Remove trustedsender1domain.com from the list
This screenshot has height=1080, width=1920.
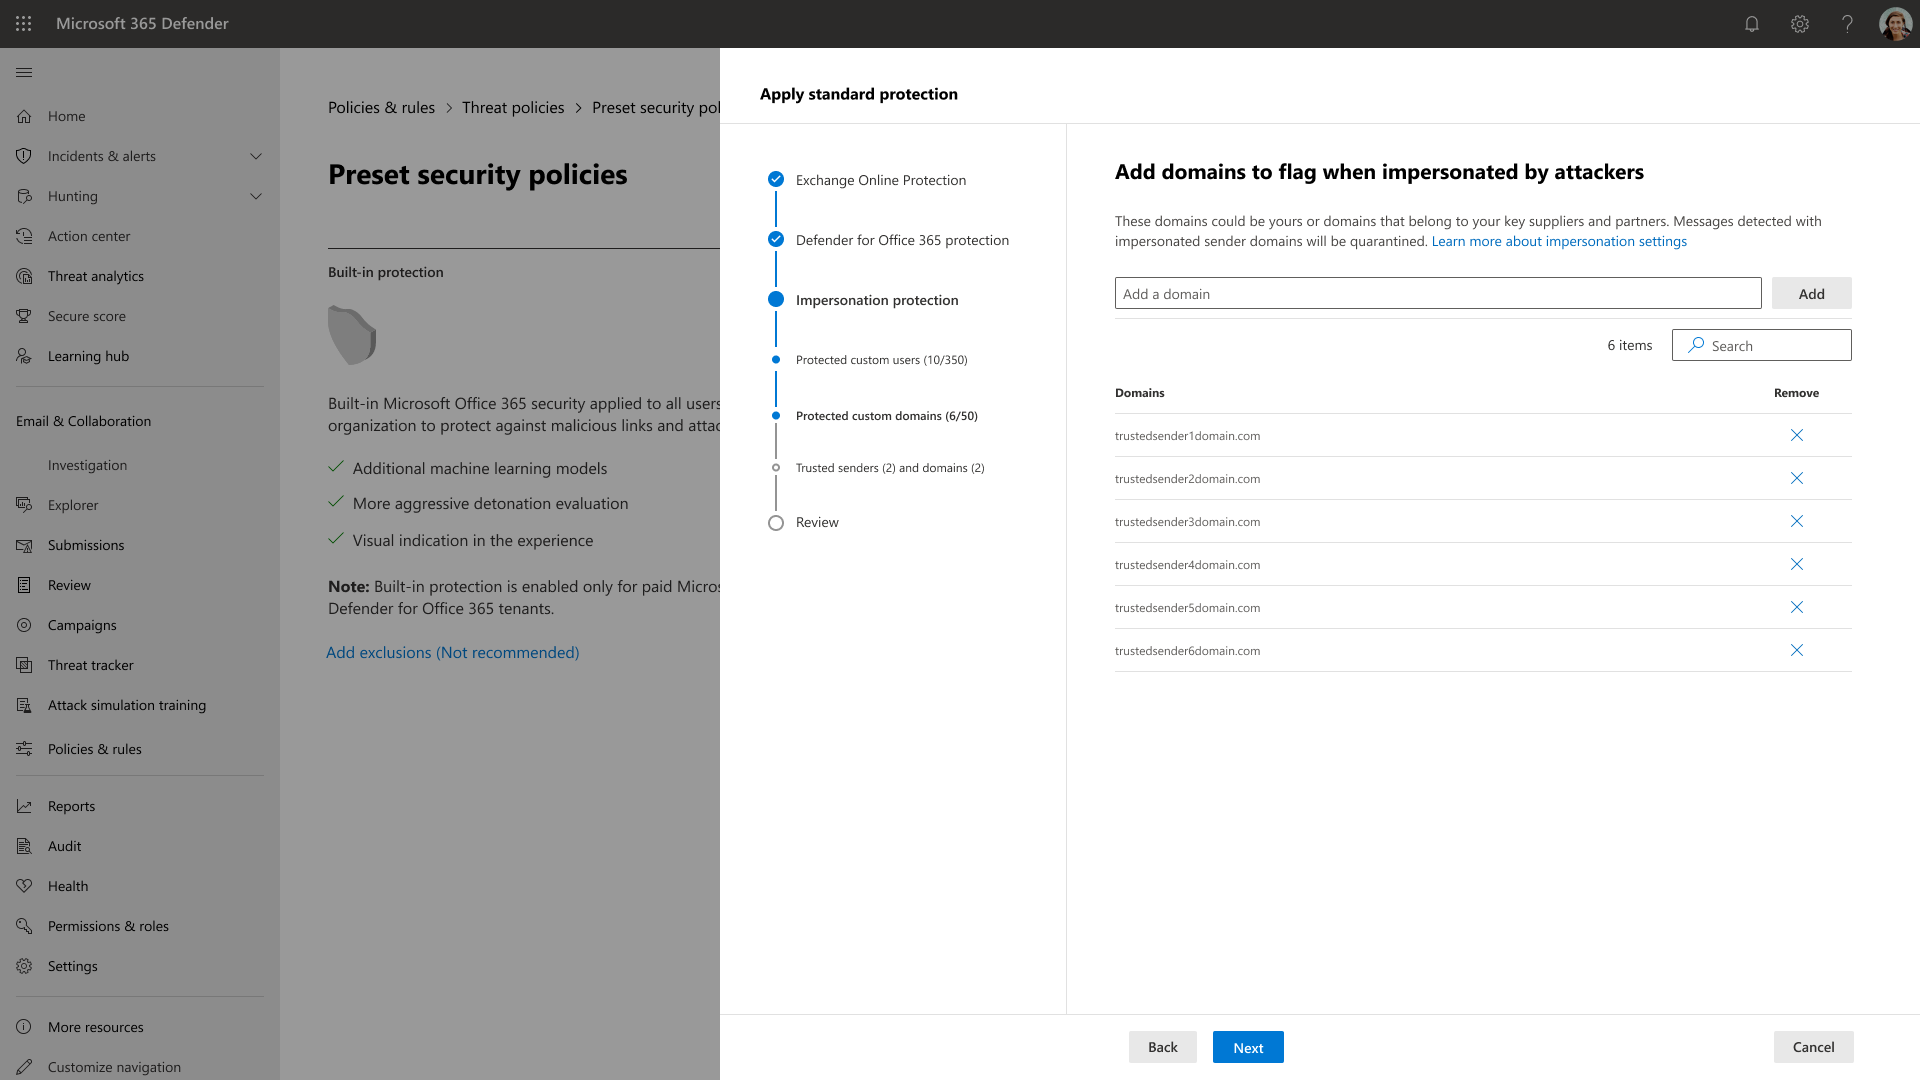(x=1797, y=435)
